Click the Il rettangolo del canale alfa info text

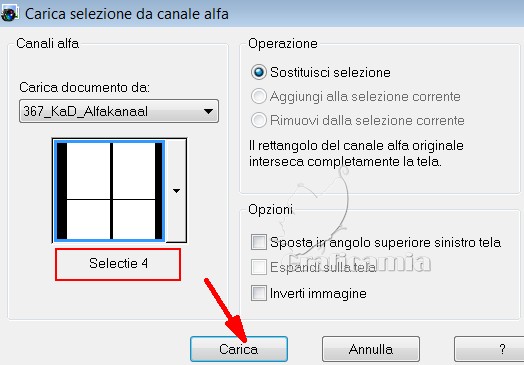356,153
